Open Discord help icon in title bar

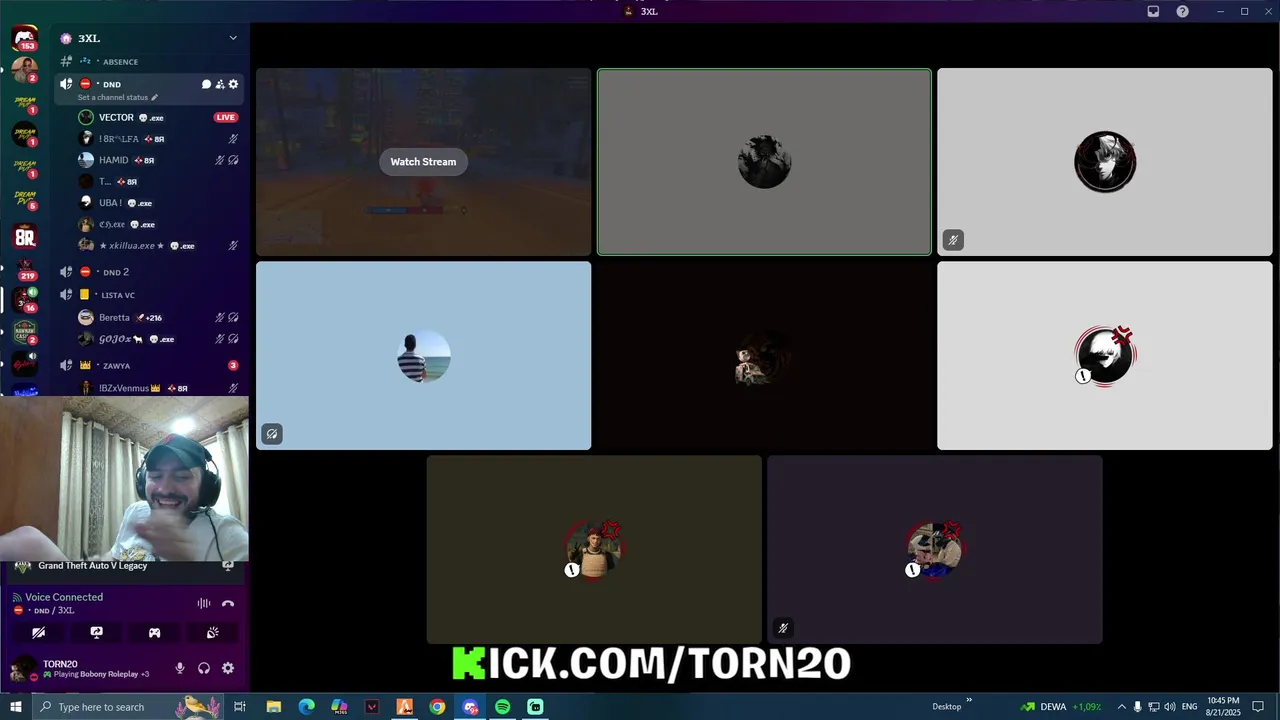[x=1183, y=11]
